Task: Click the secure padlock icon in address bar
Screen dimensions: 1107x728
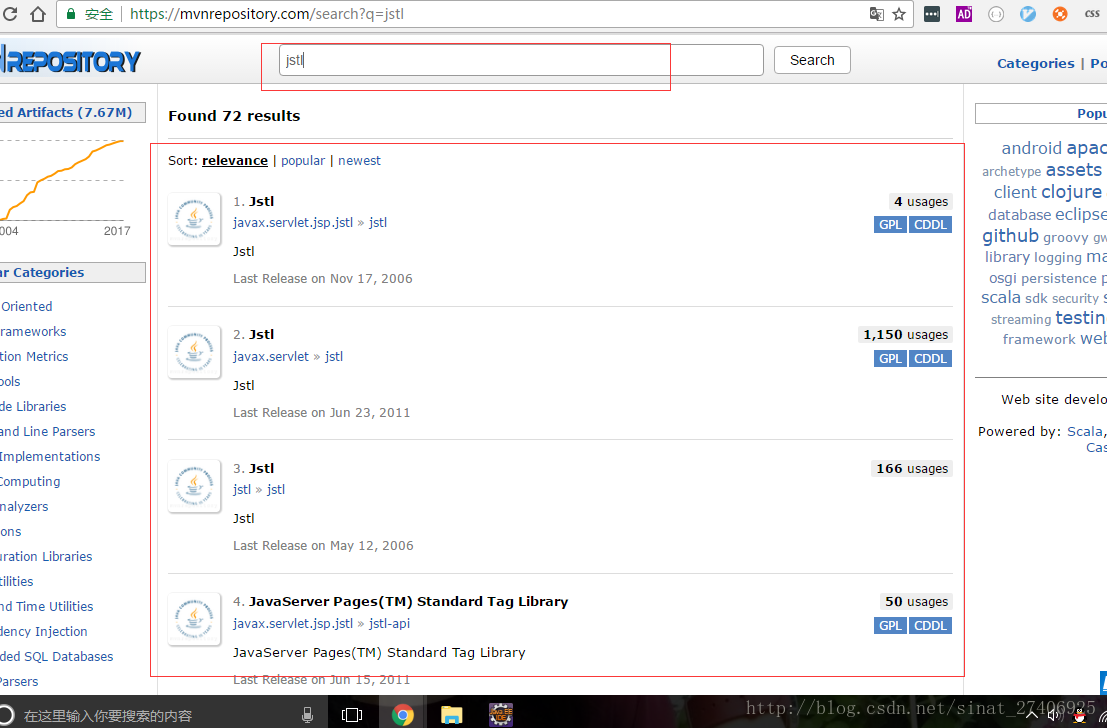Action: [x=71, y=14]
